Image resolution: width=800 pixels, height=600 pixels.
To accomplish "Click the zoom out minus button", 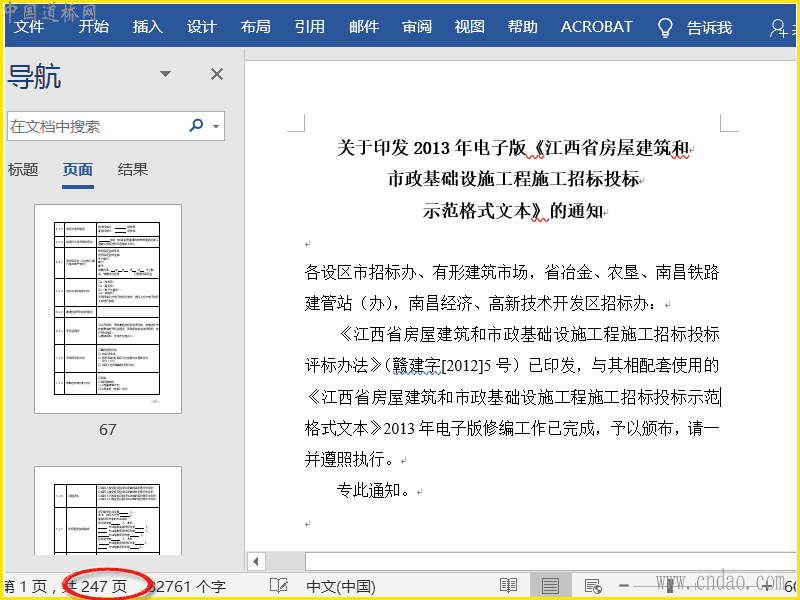I will 623,586.
